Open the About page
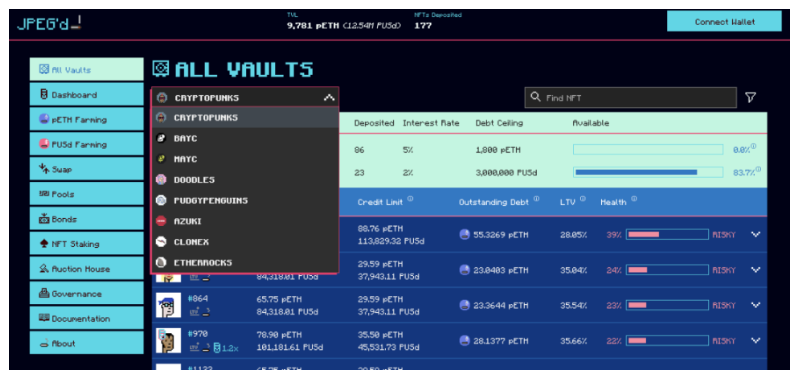 click(86, 344)
